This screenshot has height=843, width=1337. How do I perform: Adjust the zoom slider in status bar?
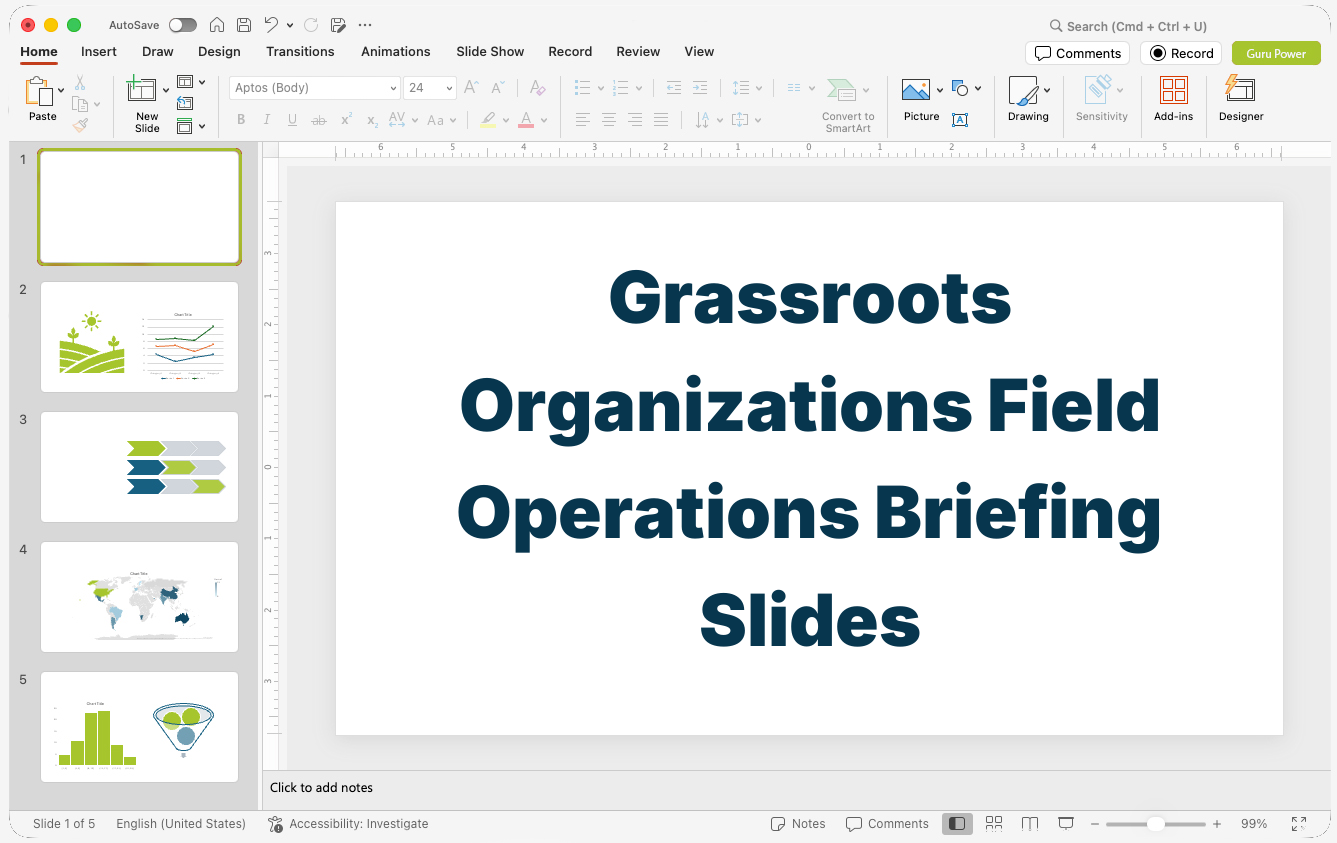coord(1155,824)
